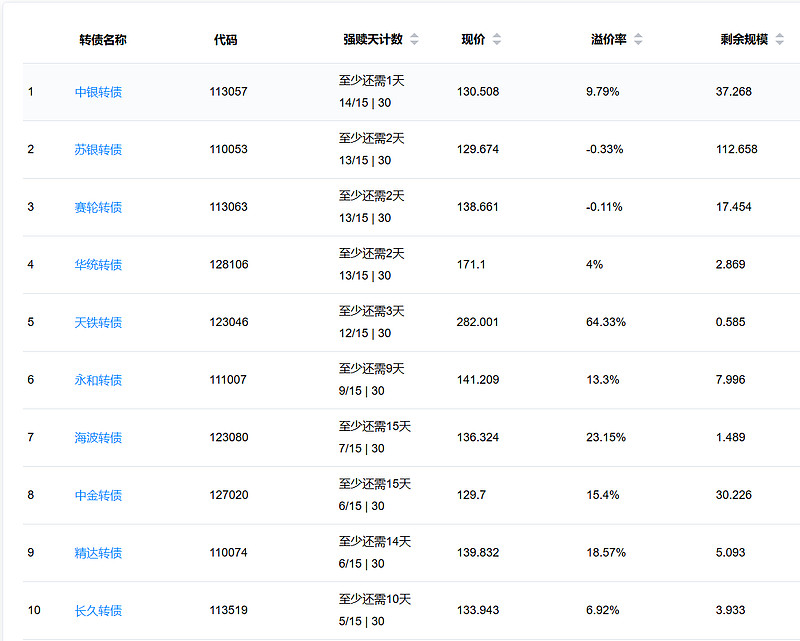Screen dimensions: 800x641
Task: Open 中金转债 bond link
Action: point(98,496)
